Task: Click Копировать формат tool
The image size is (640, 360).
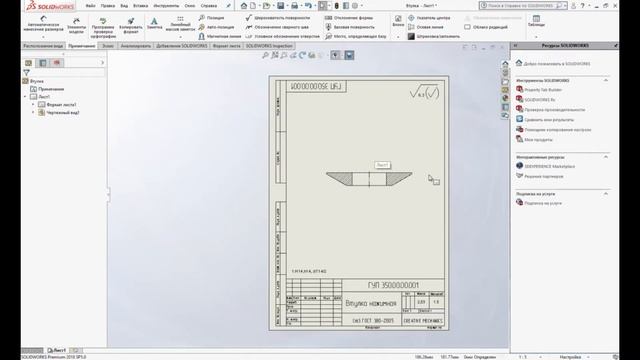Action: click(131, 25)
